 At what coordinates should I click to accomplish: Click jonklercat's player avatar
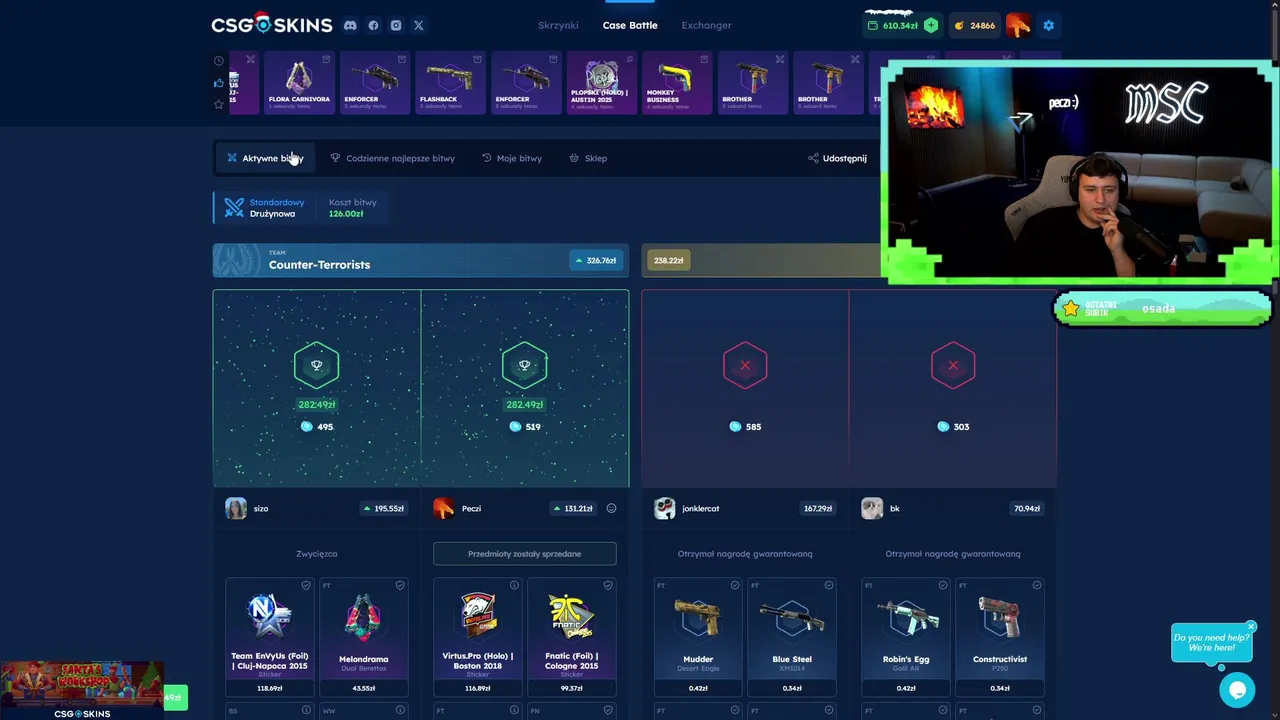pyautogui.click(x=664, y=508)
